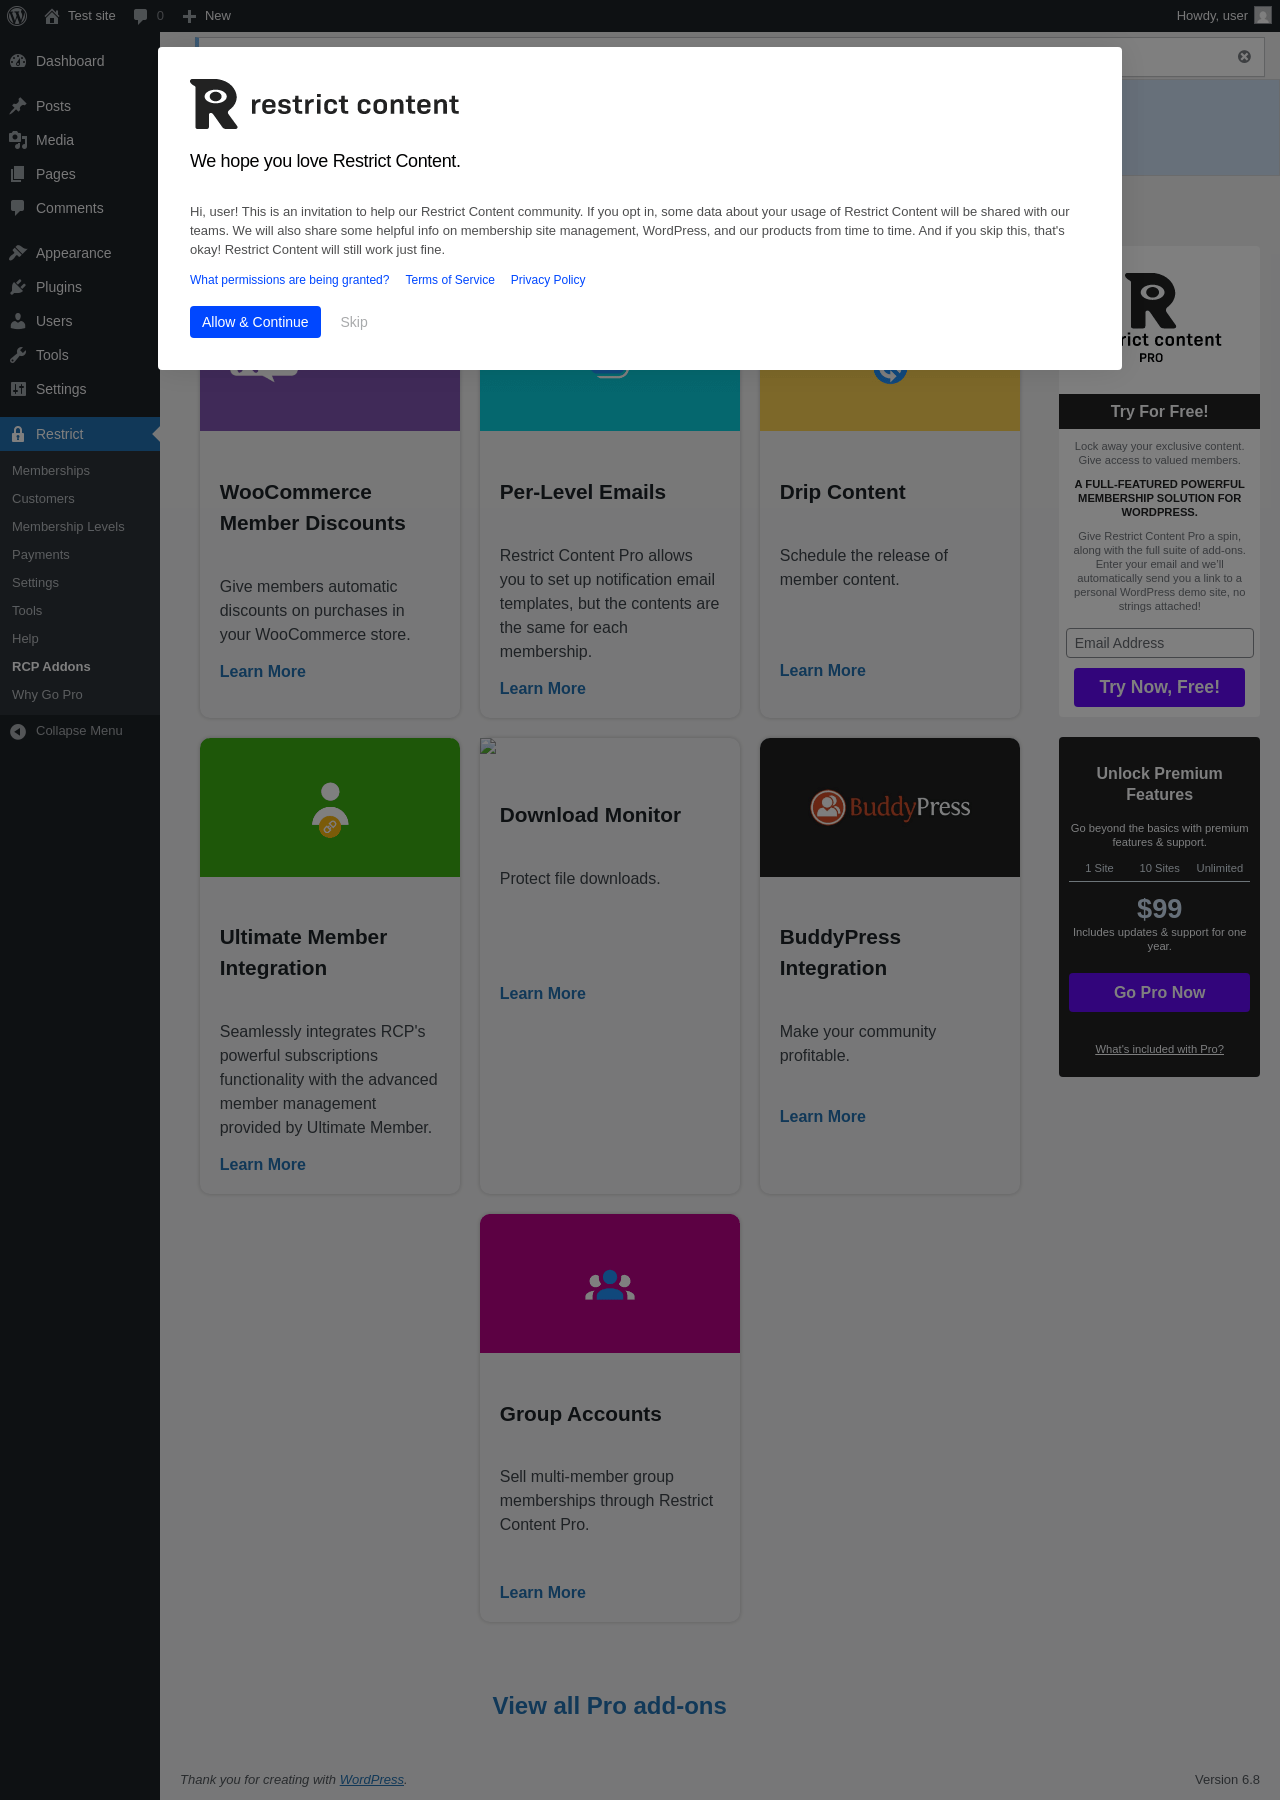The height and width of the screenshot is (1800, 1280).
Task: Open the Why Go Pro submenu item
Action: click(47, 695)
